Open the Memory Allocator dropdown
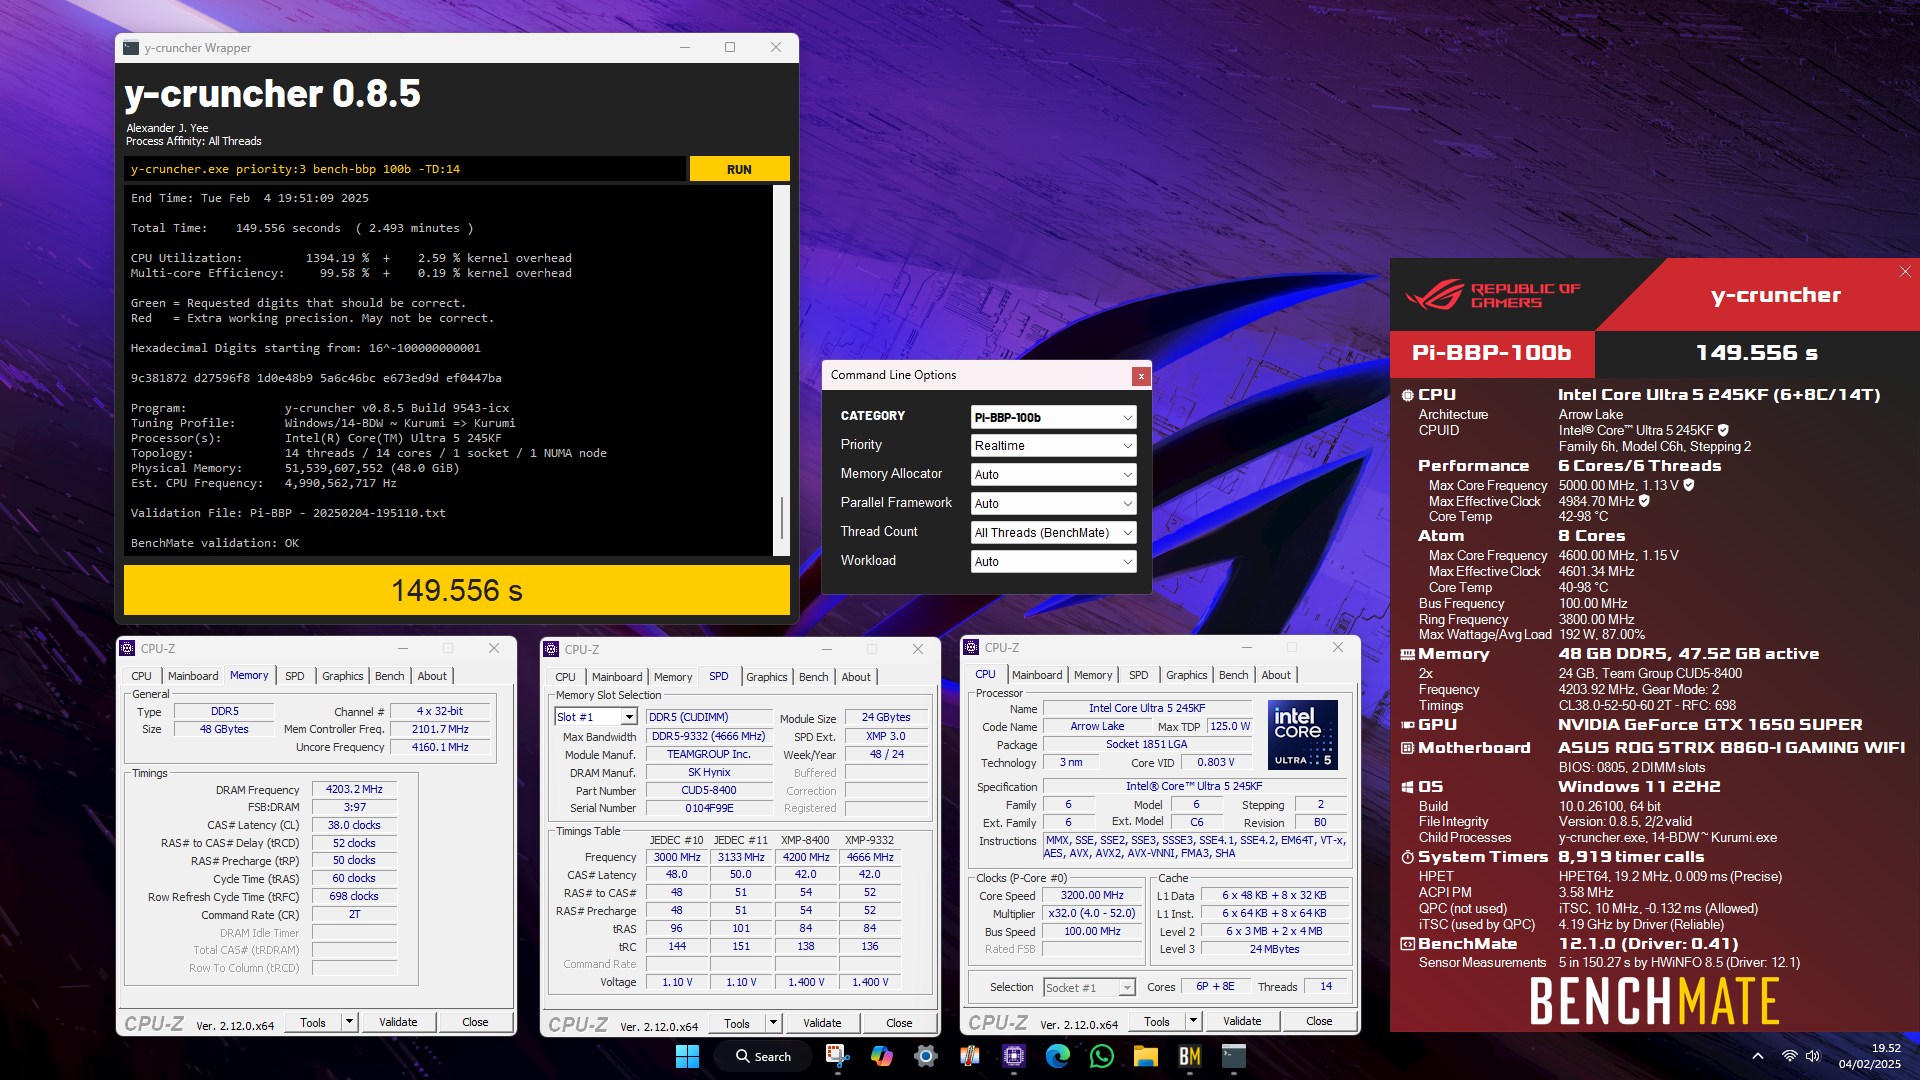The width and height of the screenshot is (1920, 1080). point(1053,475)
